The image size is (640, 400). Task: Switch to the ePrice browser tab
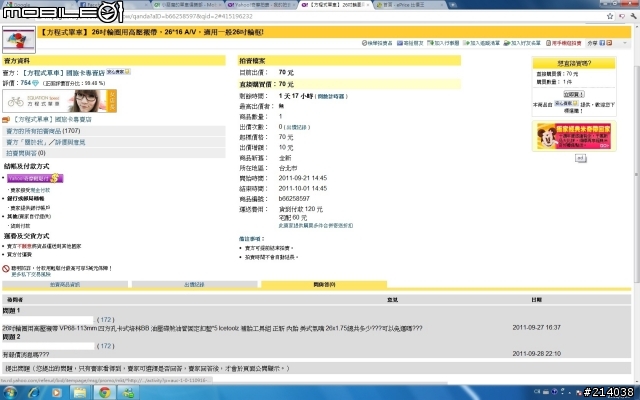tap(409, 4)
